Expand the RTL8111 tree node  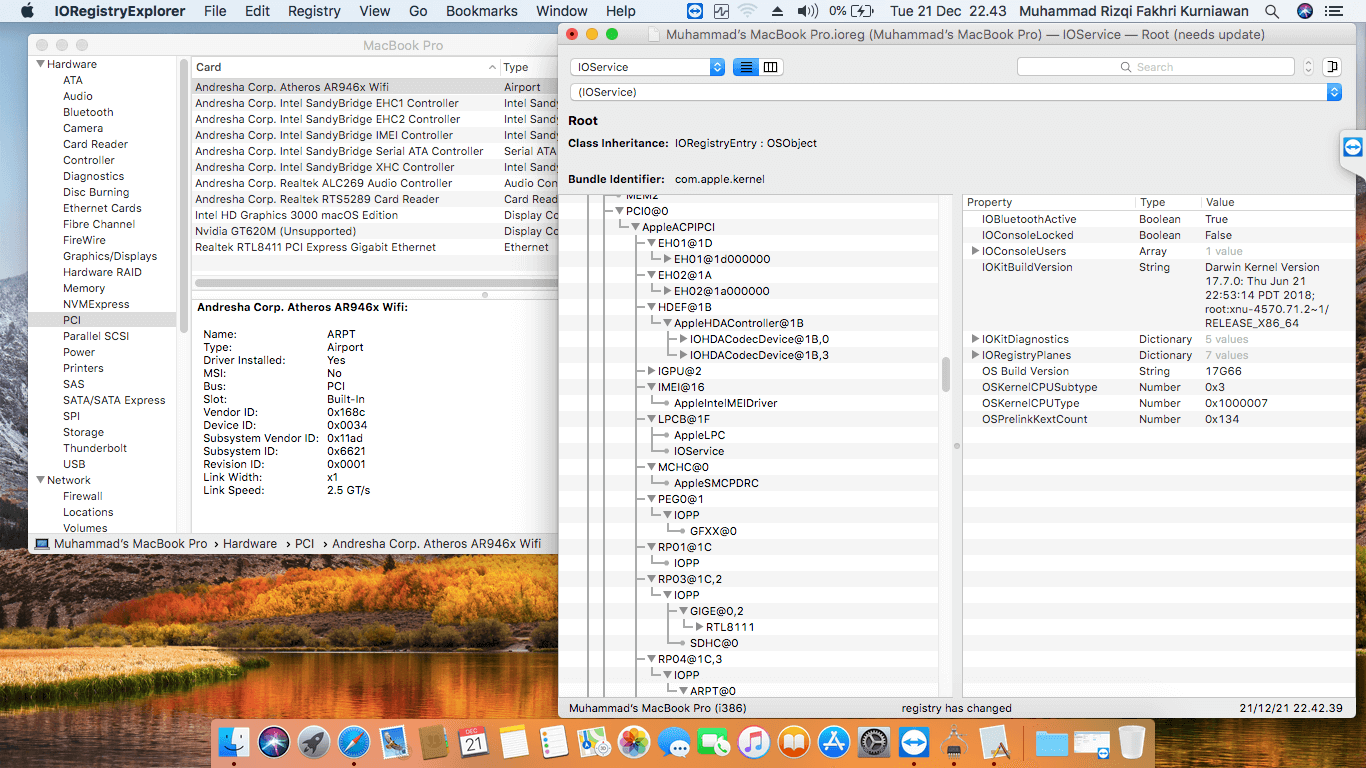(699, 627)
